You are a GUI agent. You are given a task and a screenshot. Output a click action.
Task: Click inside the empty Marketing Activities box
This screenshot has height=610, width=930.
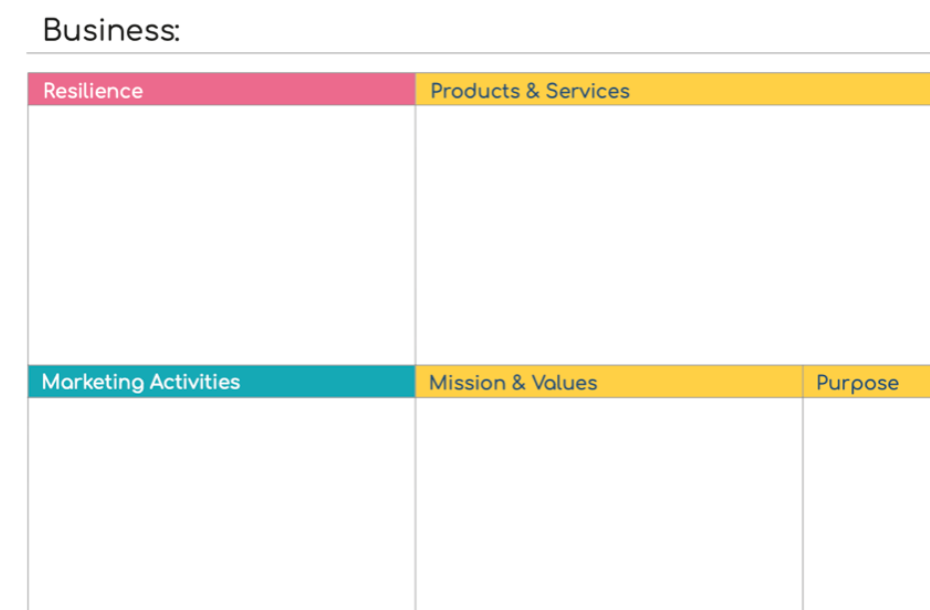coord(222,504)
